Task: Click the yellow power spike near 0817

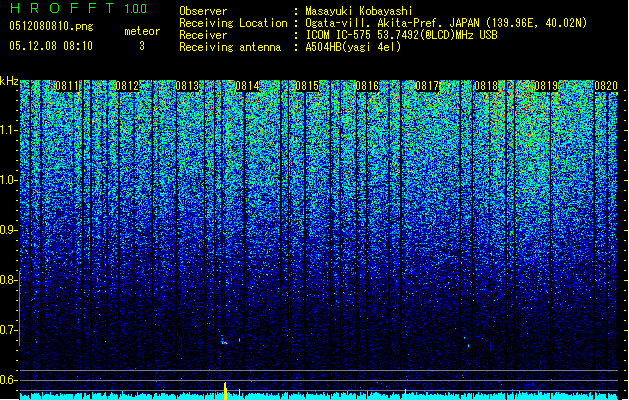Action: click(406, 394)
